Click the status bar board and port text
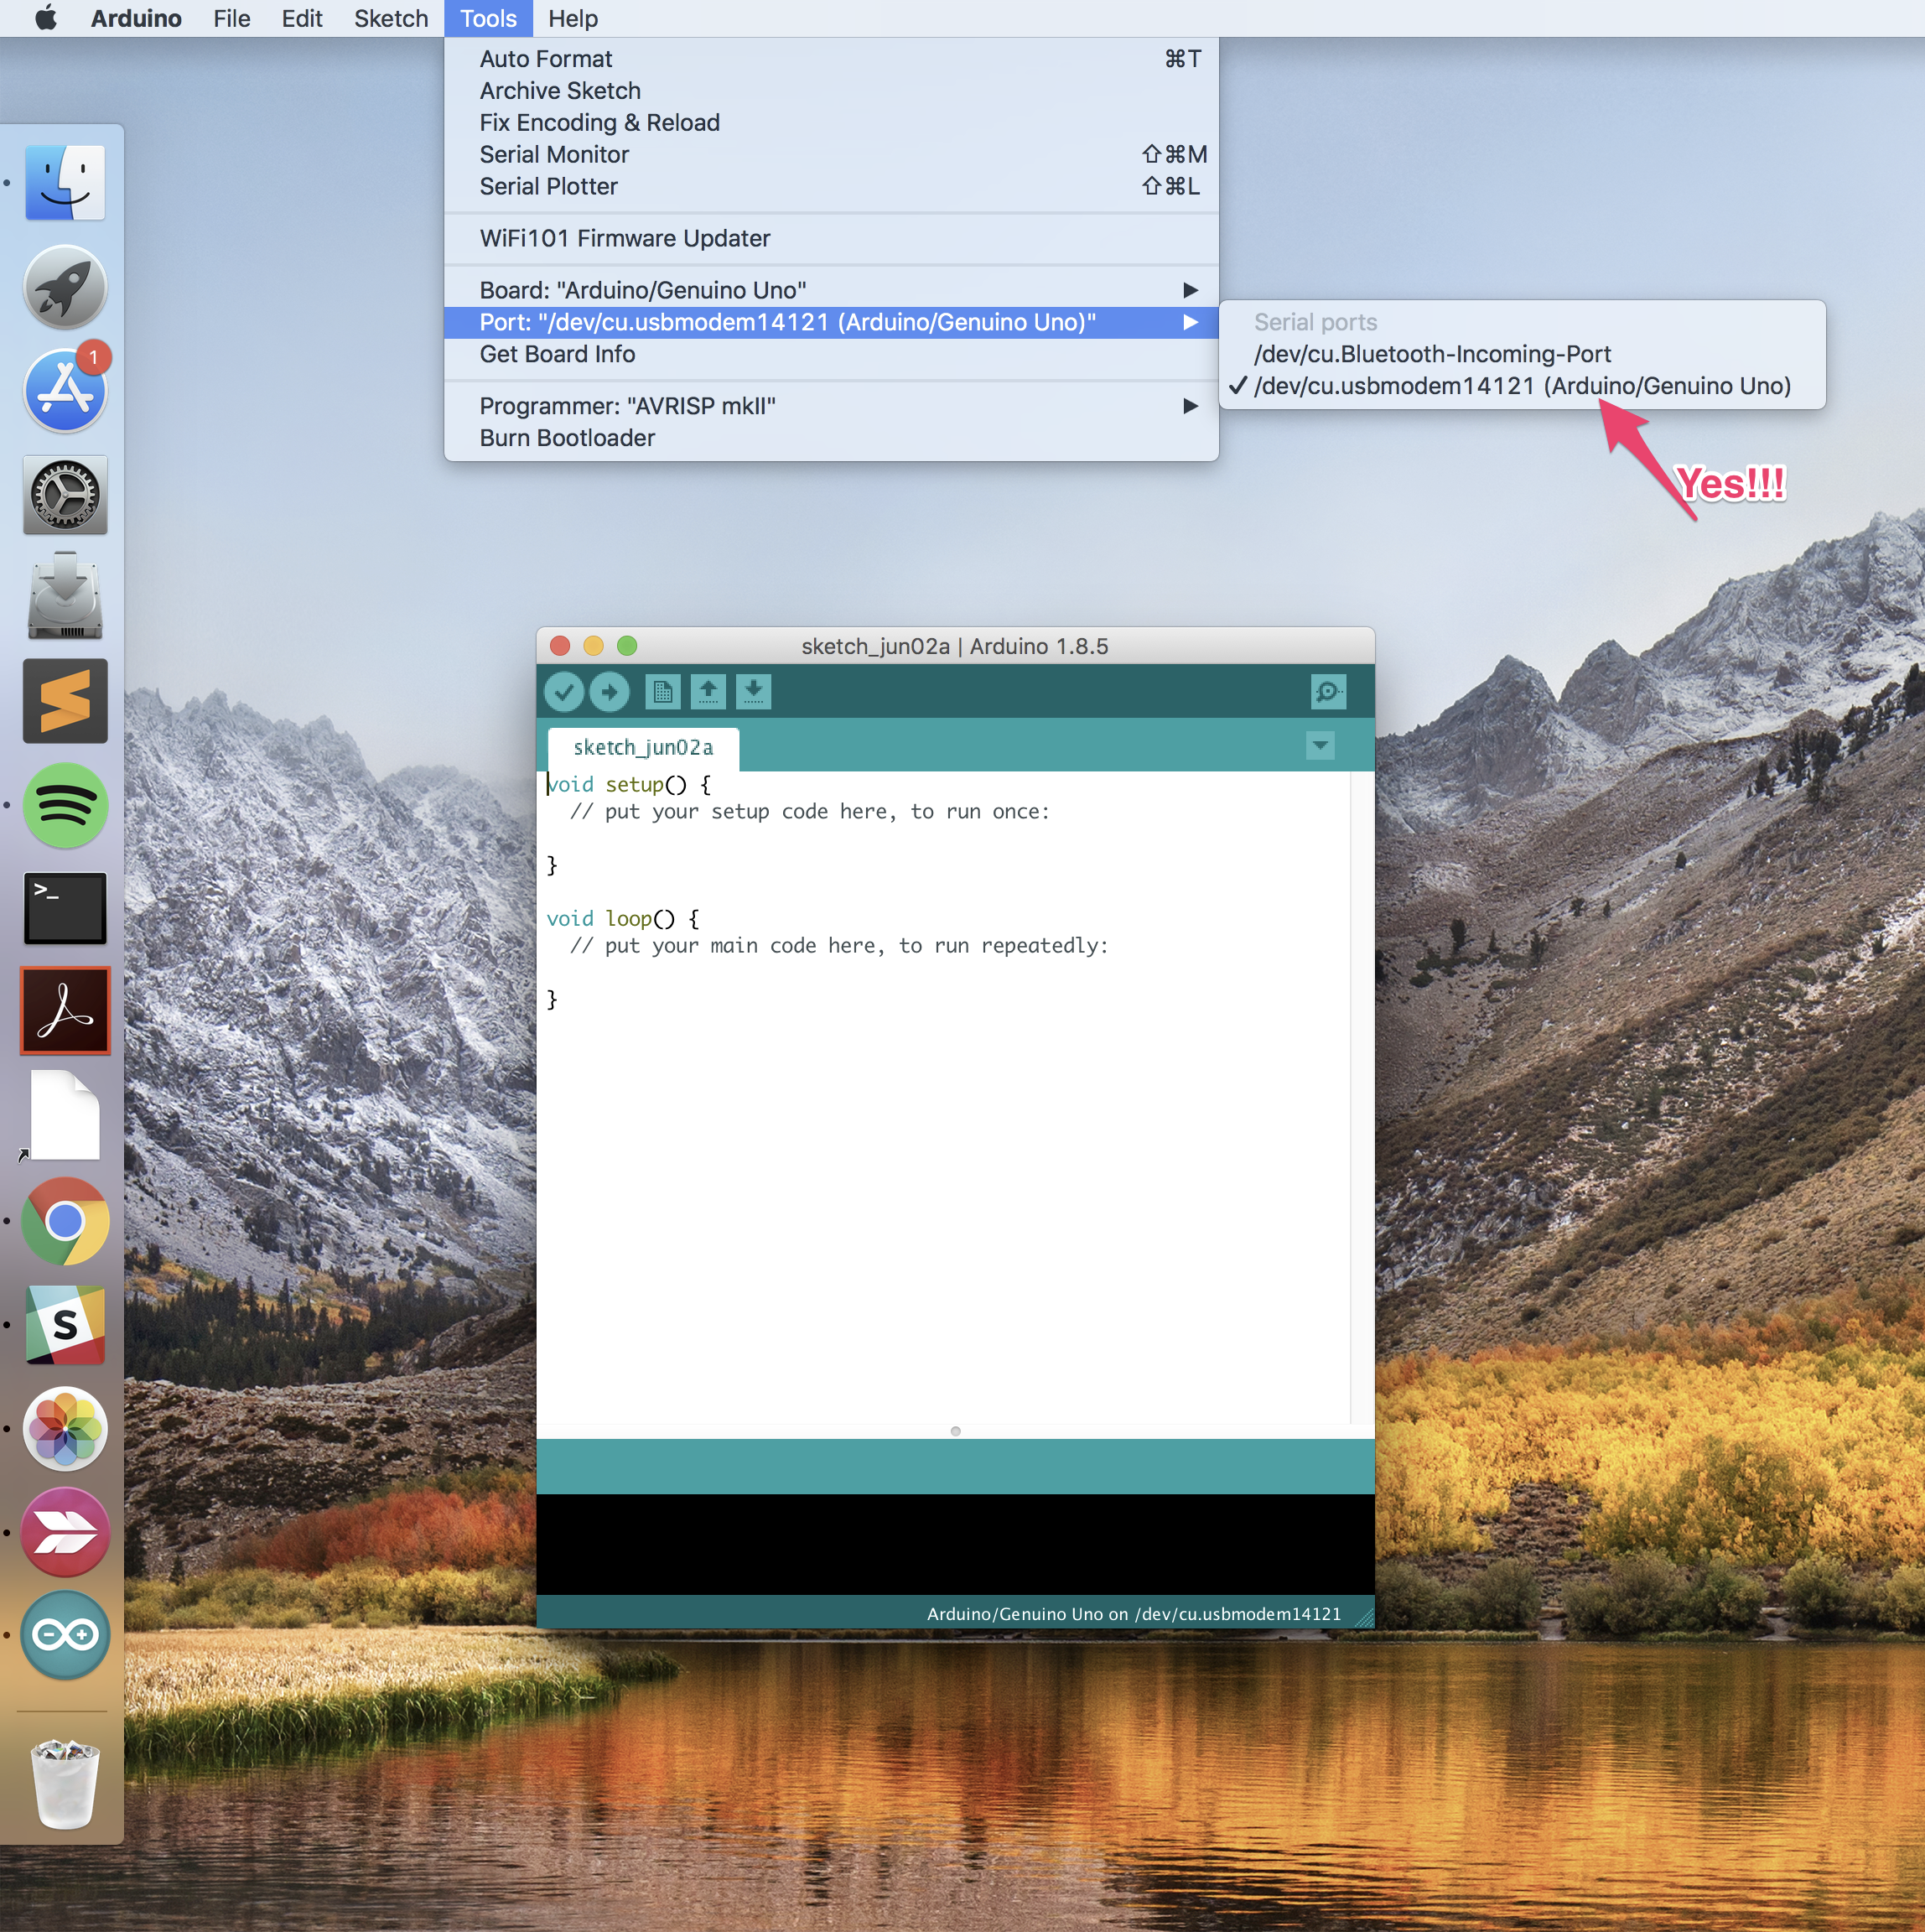The width and height of the screenshot is (1925, 1932). click(1134, 1613)
